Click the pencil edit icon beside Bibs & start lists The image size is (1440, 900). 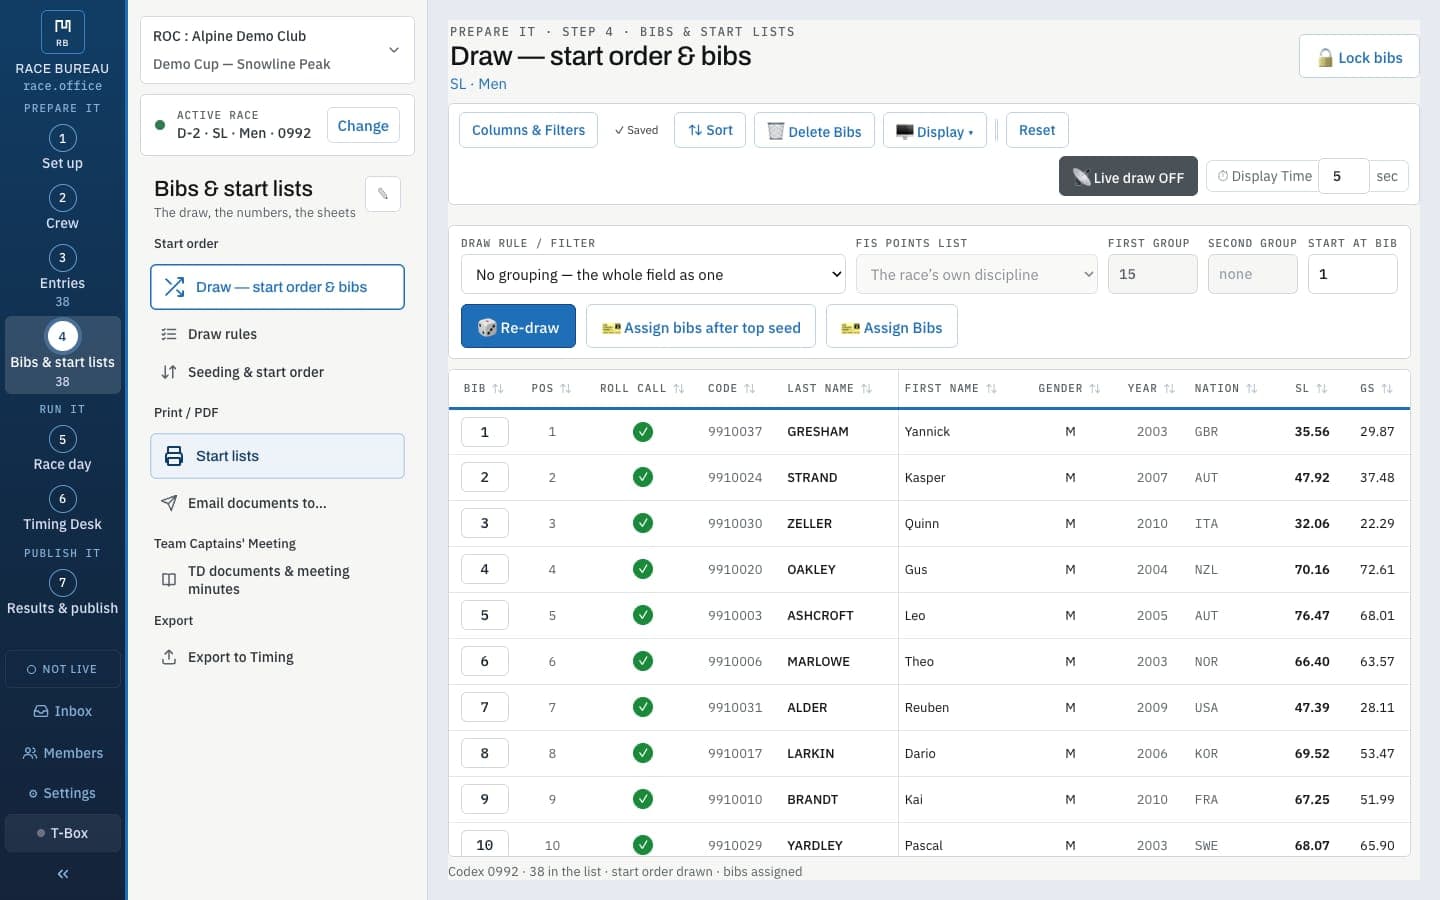click(383, 194)
